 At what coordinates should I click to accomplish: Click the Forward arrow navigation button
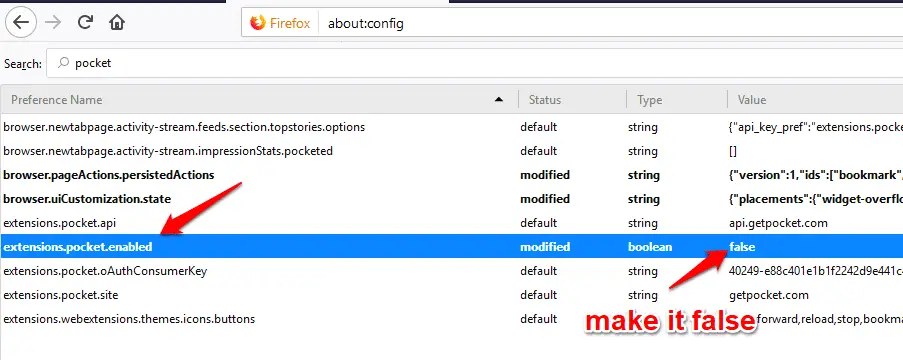click(53, 22)
